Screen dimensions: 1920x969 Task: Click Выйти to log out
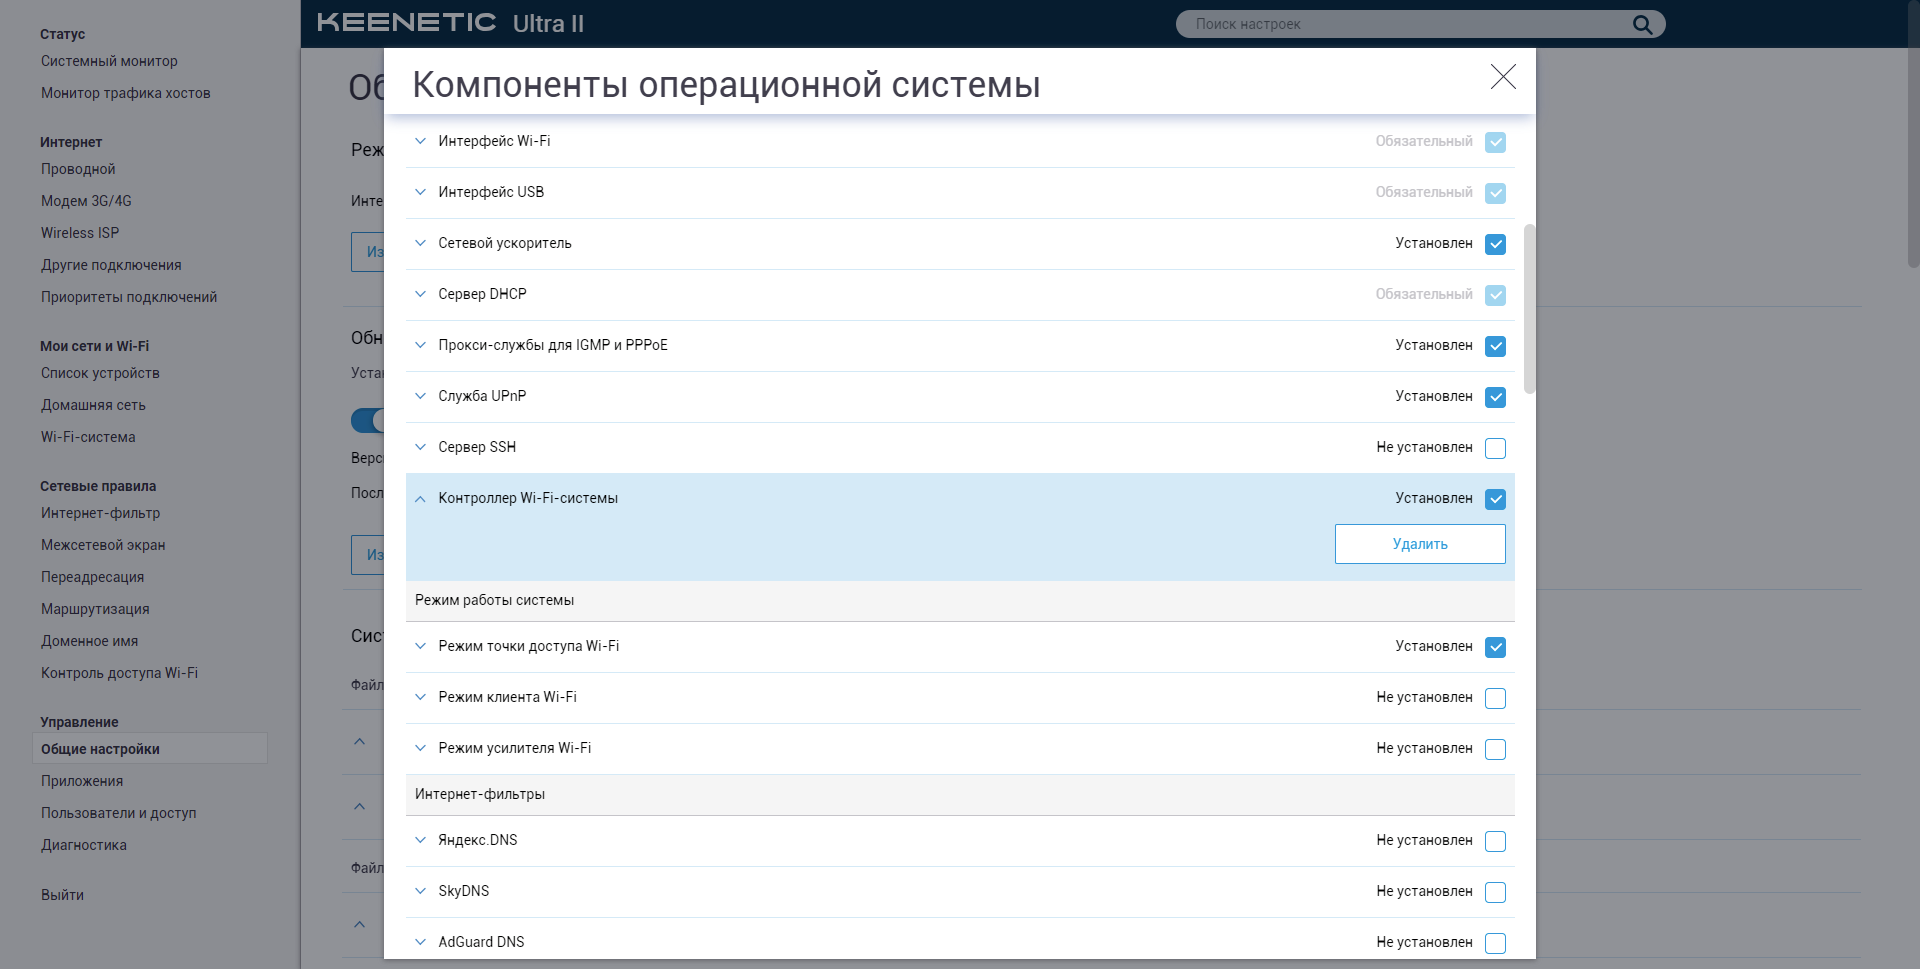pyautogui.click(x=62, y=895)
